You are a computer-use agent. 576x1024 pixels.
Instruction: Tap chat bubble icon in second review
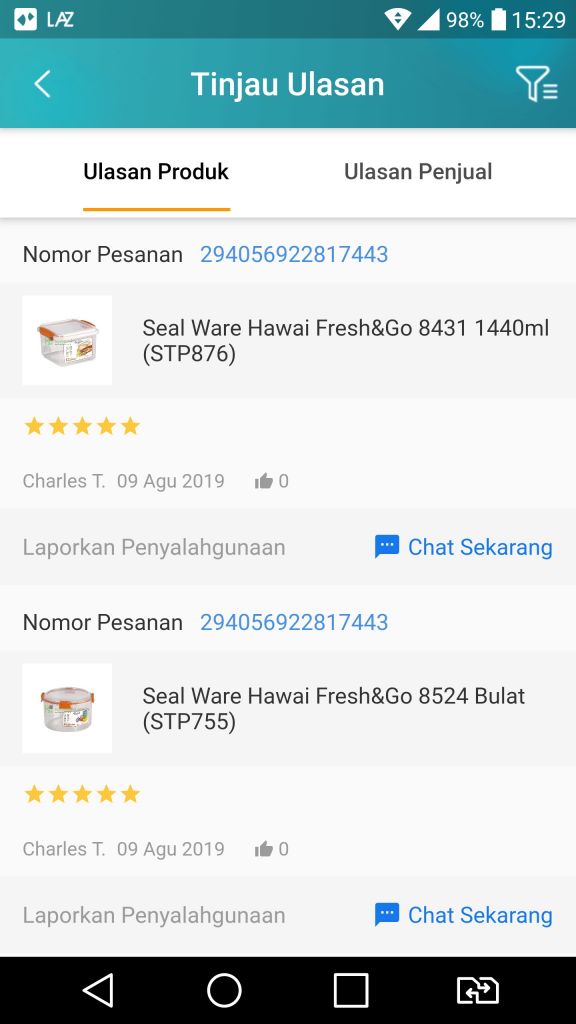click(387, 914)
